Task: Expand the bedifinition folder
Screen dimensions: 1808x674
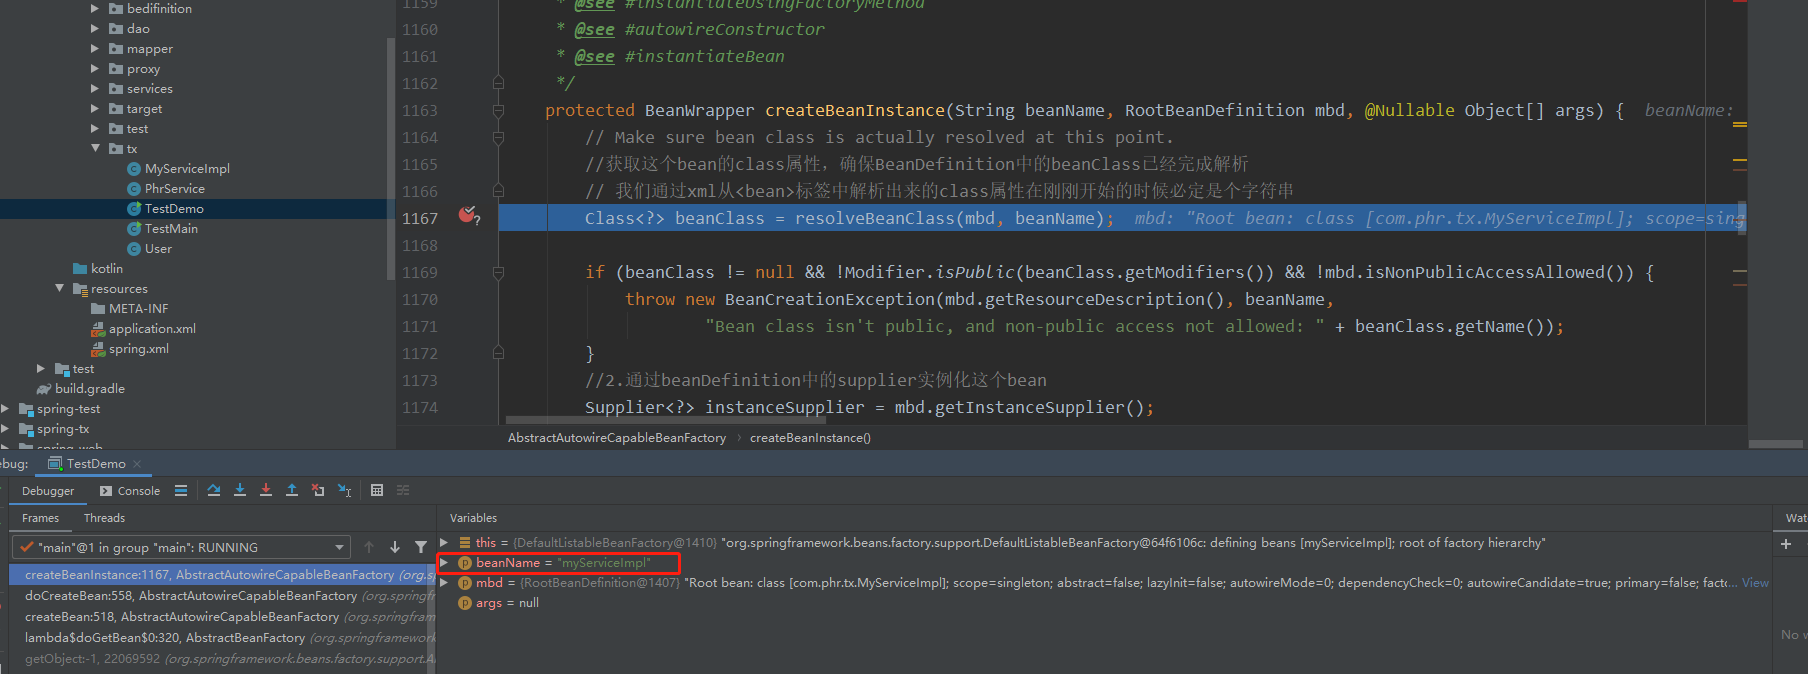Action: pyautogui.click(x=95, y=8)
